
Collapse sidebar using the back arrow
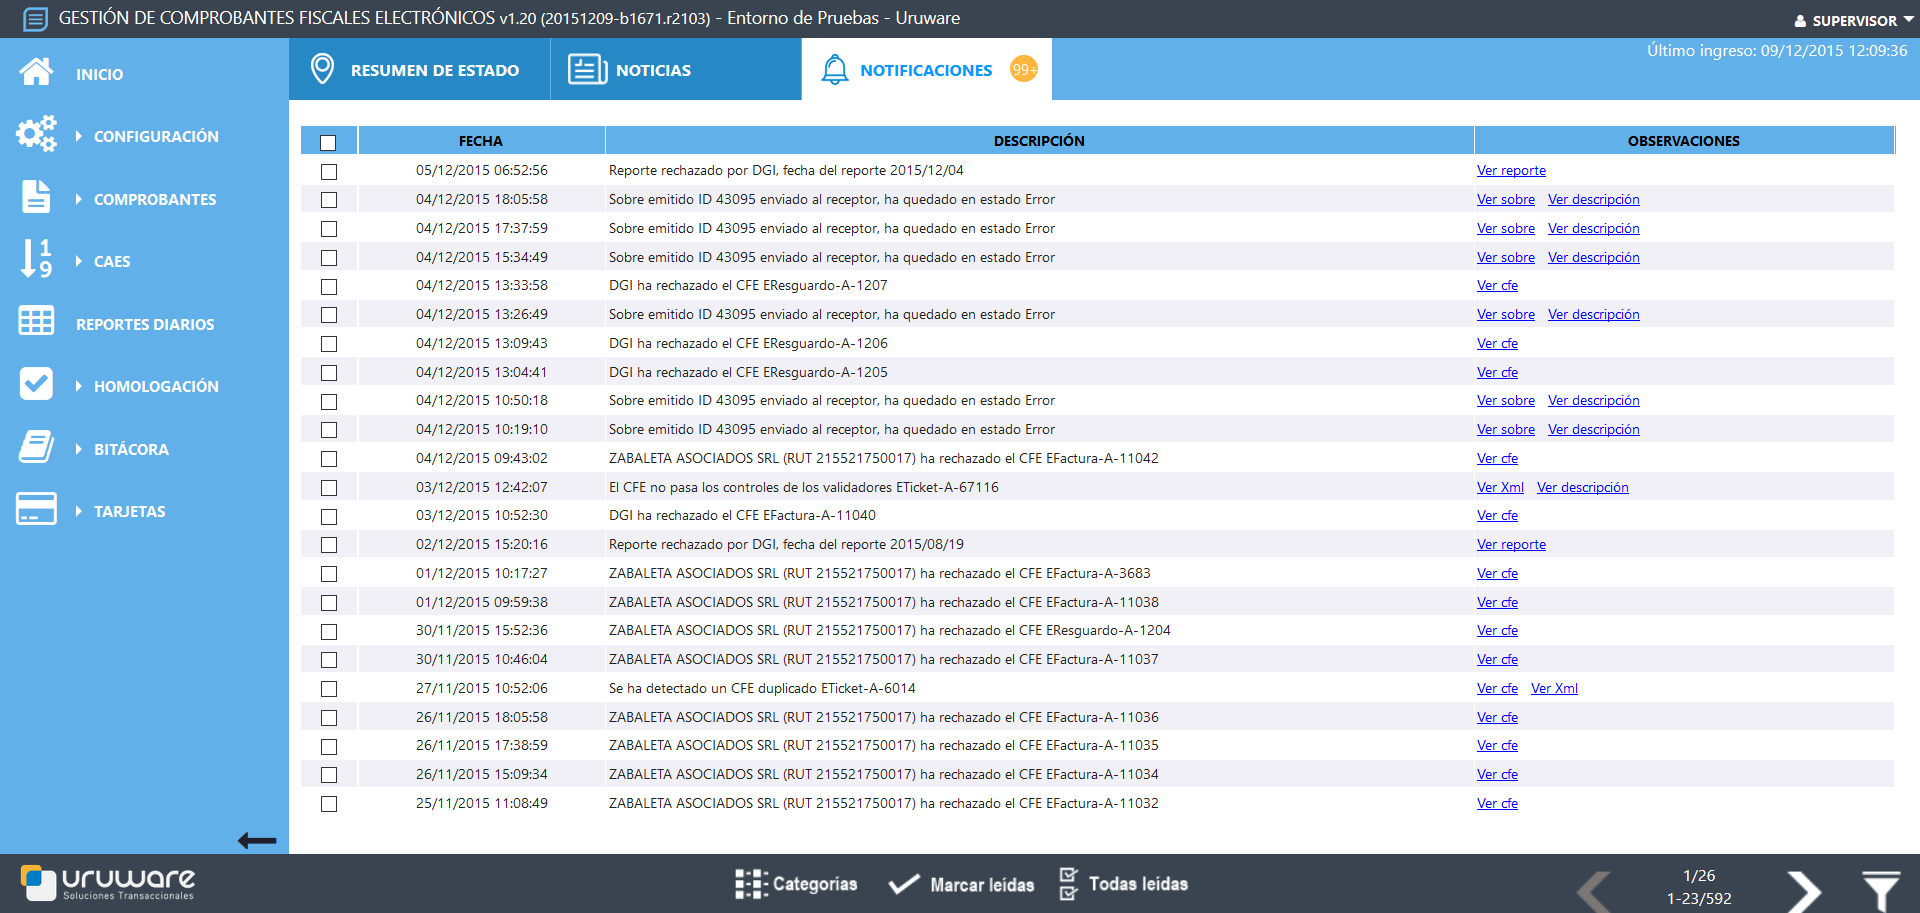(x=257, y=841)
